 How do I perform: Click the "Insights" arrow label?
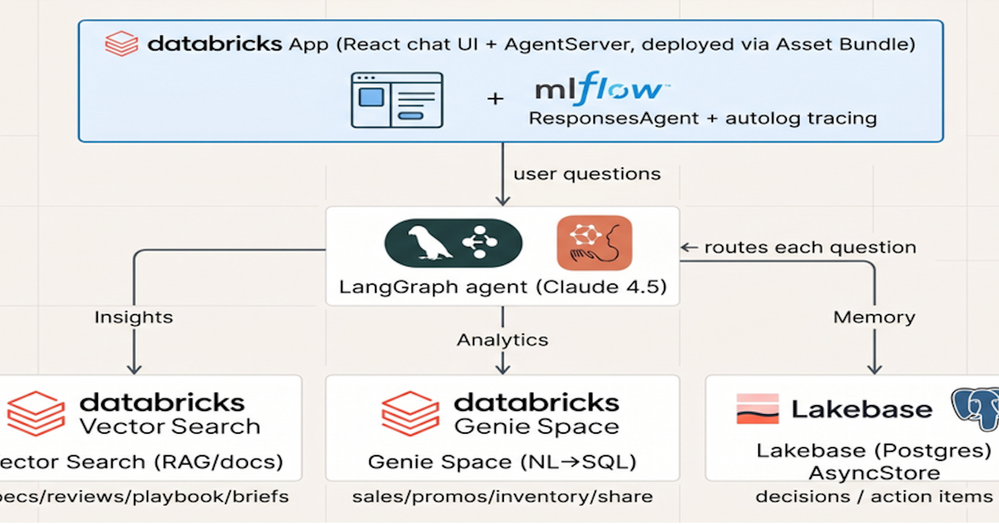pos(134,317)
